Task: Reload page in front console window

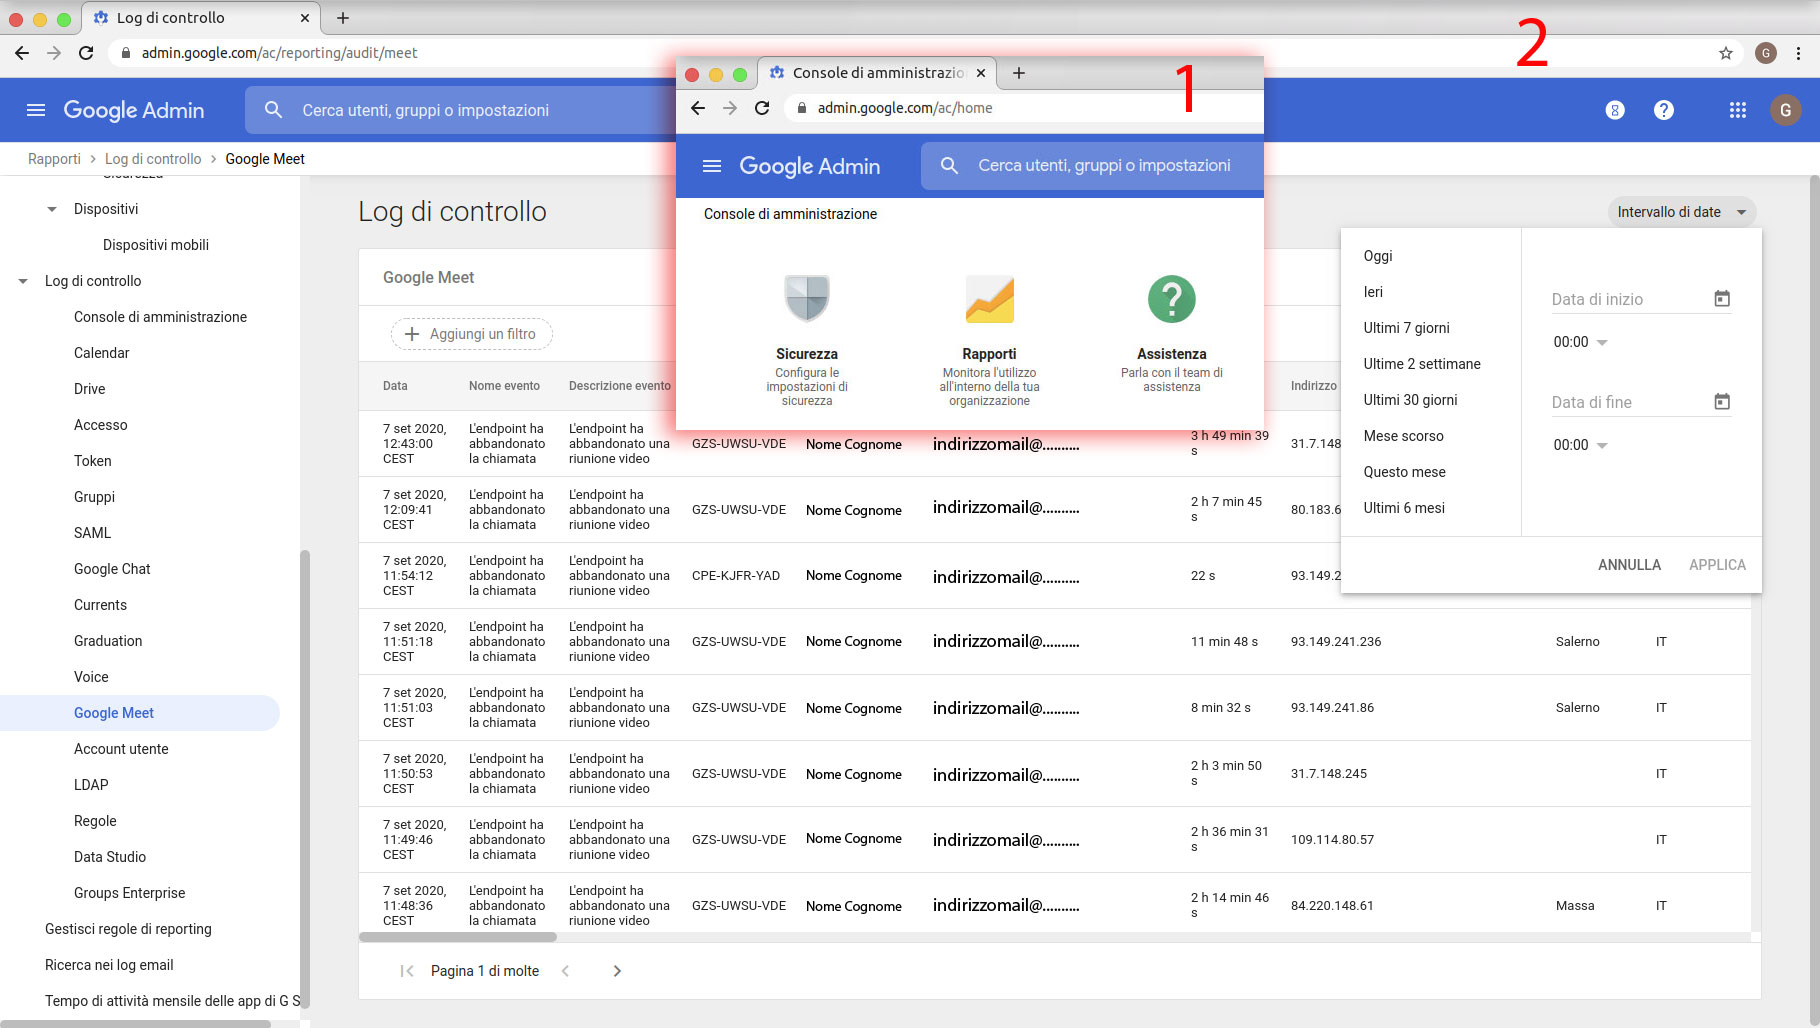Action: [x=762, y=108]
